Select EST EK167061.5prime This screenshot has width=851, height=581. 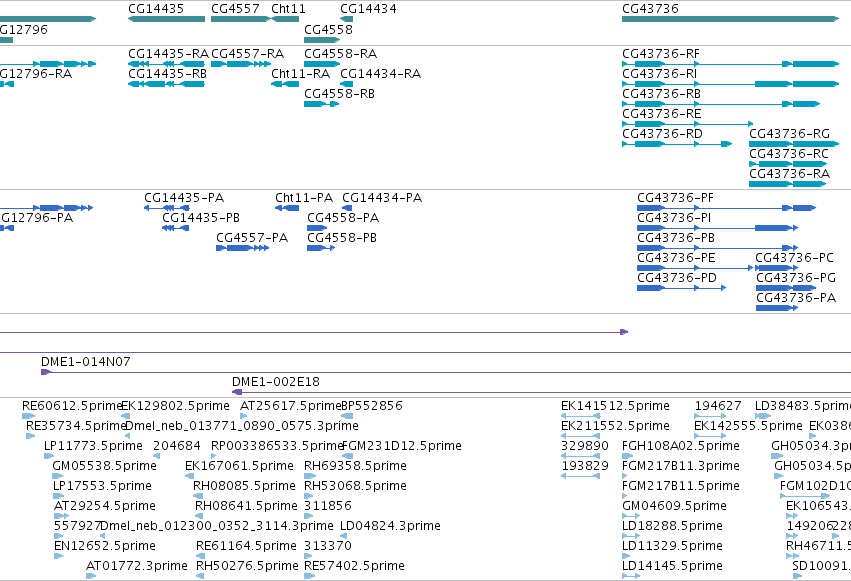[x=239, y=466]
